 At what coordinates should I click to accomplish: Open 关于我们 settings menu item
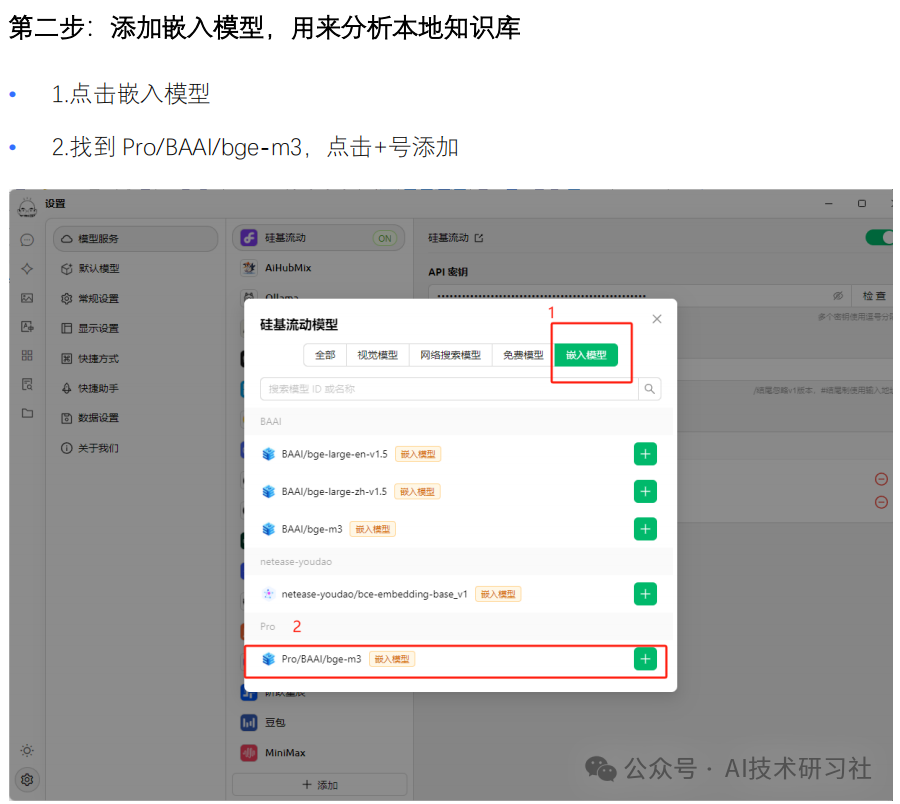pyautogui.click(x=135, y=448)
